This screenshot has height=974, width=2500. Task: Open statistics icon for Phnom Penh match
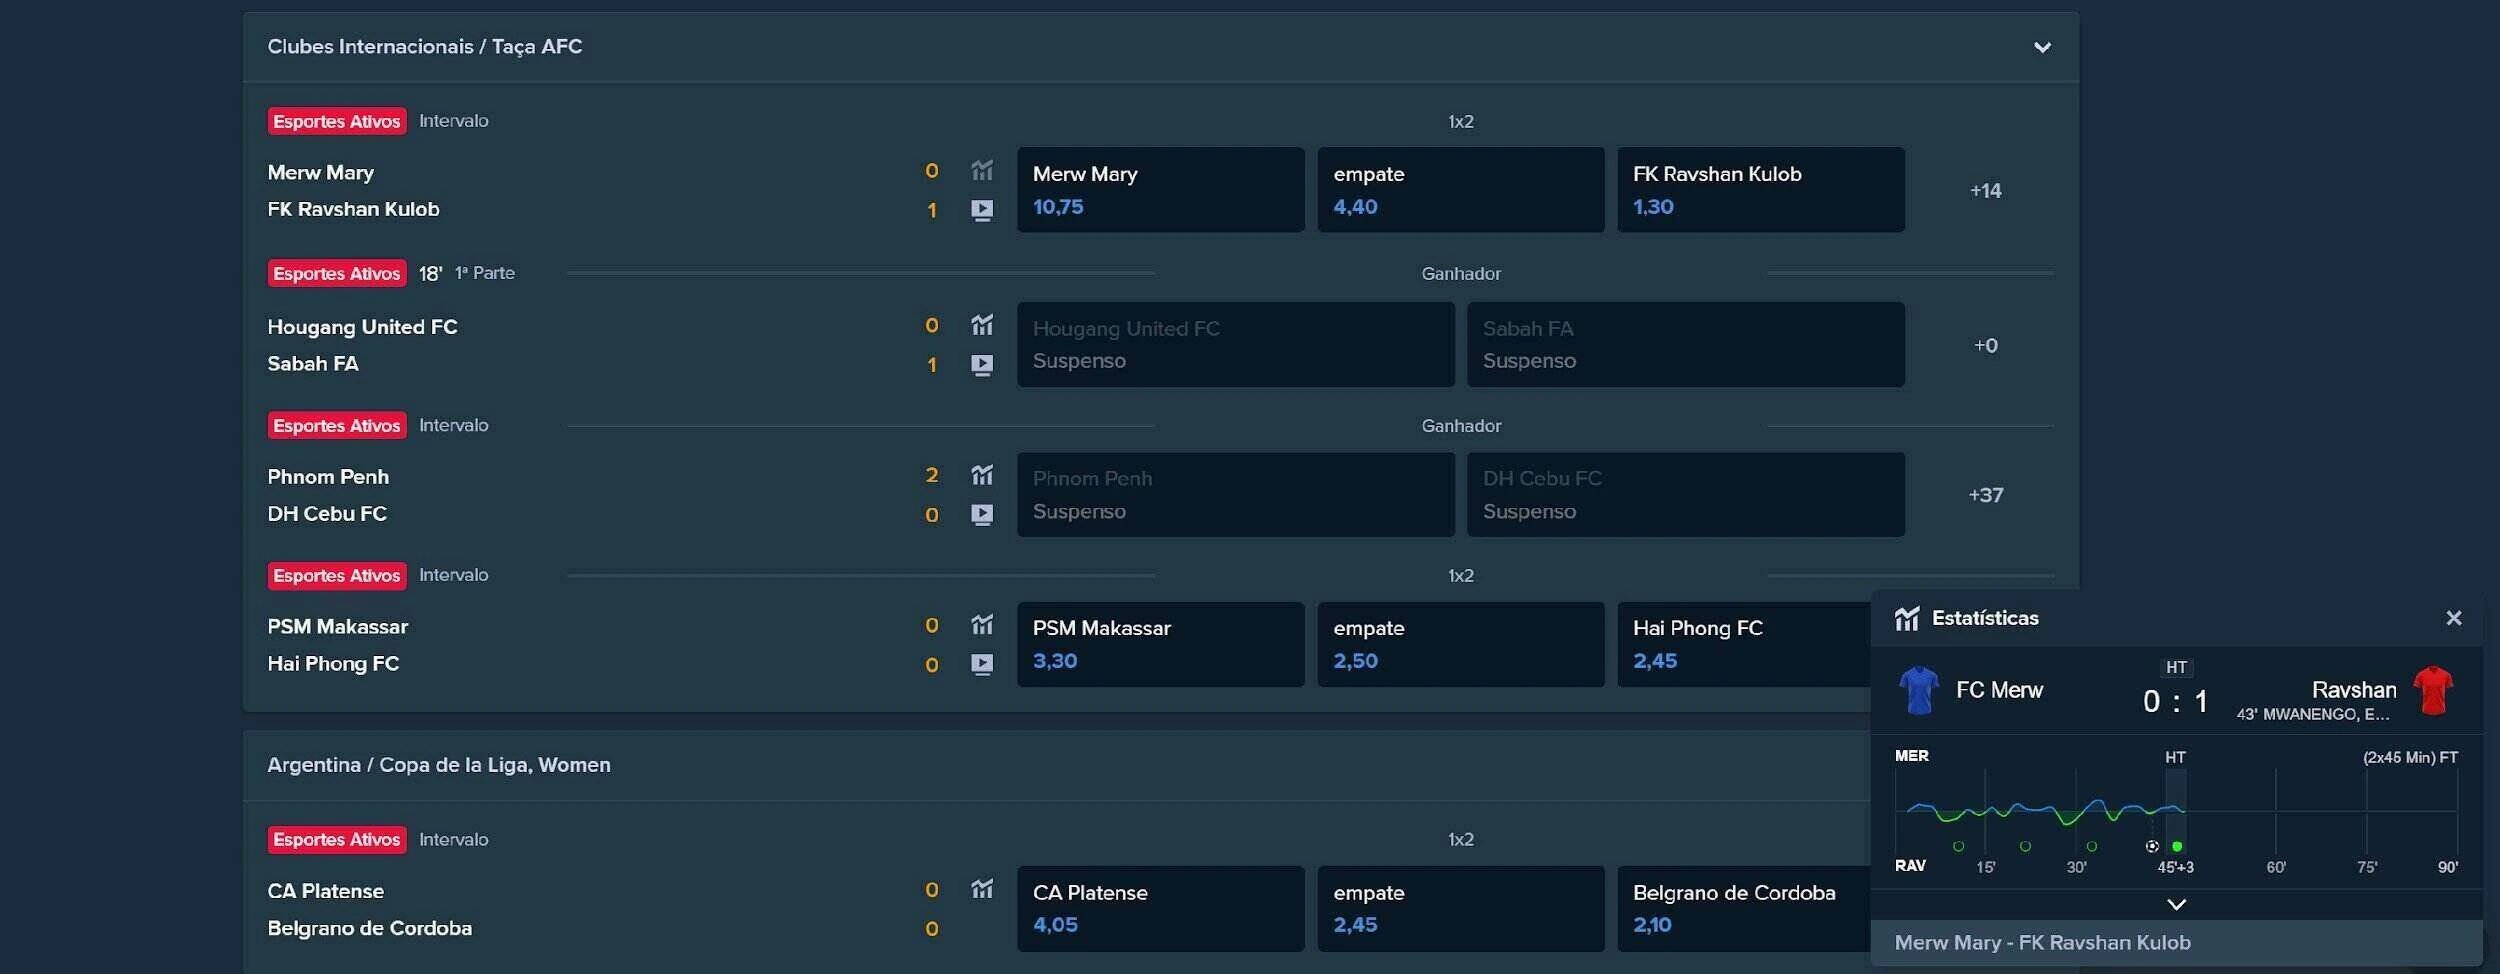982,475
